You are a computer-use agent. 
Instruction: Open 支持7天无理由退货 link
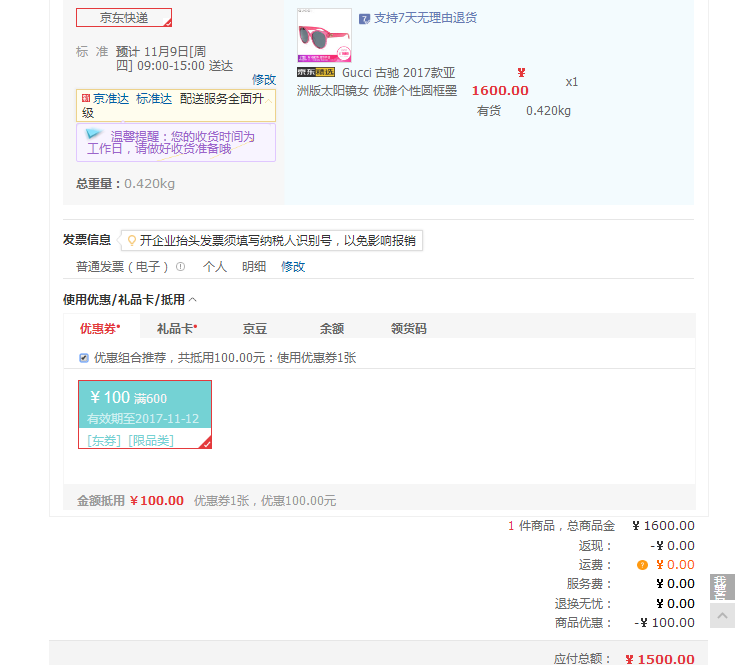point(425,18)
